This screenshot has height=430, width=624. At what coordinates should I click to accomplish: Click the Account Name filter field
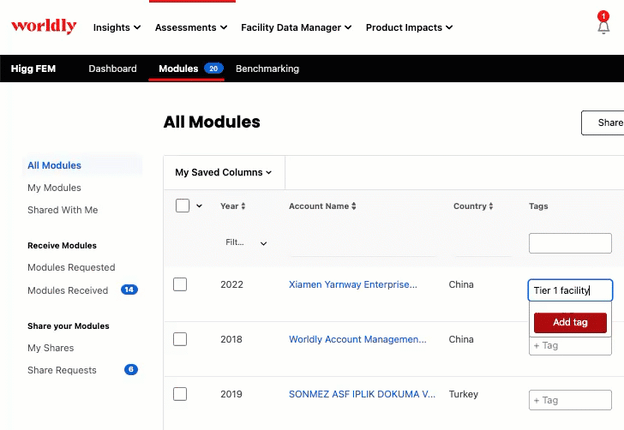click(x=362, y=246)
